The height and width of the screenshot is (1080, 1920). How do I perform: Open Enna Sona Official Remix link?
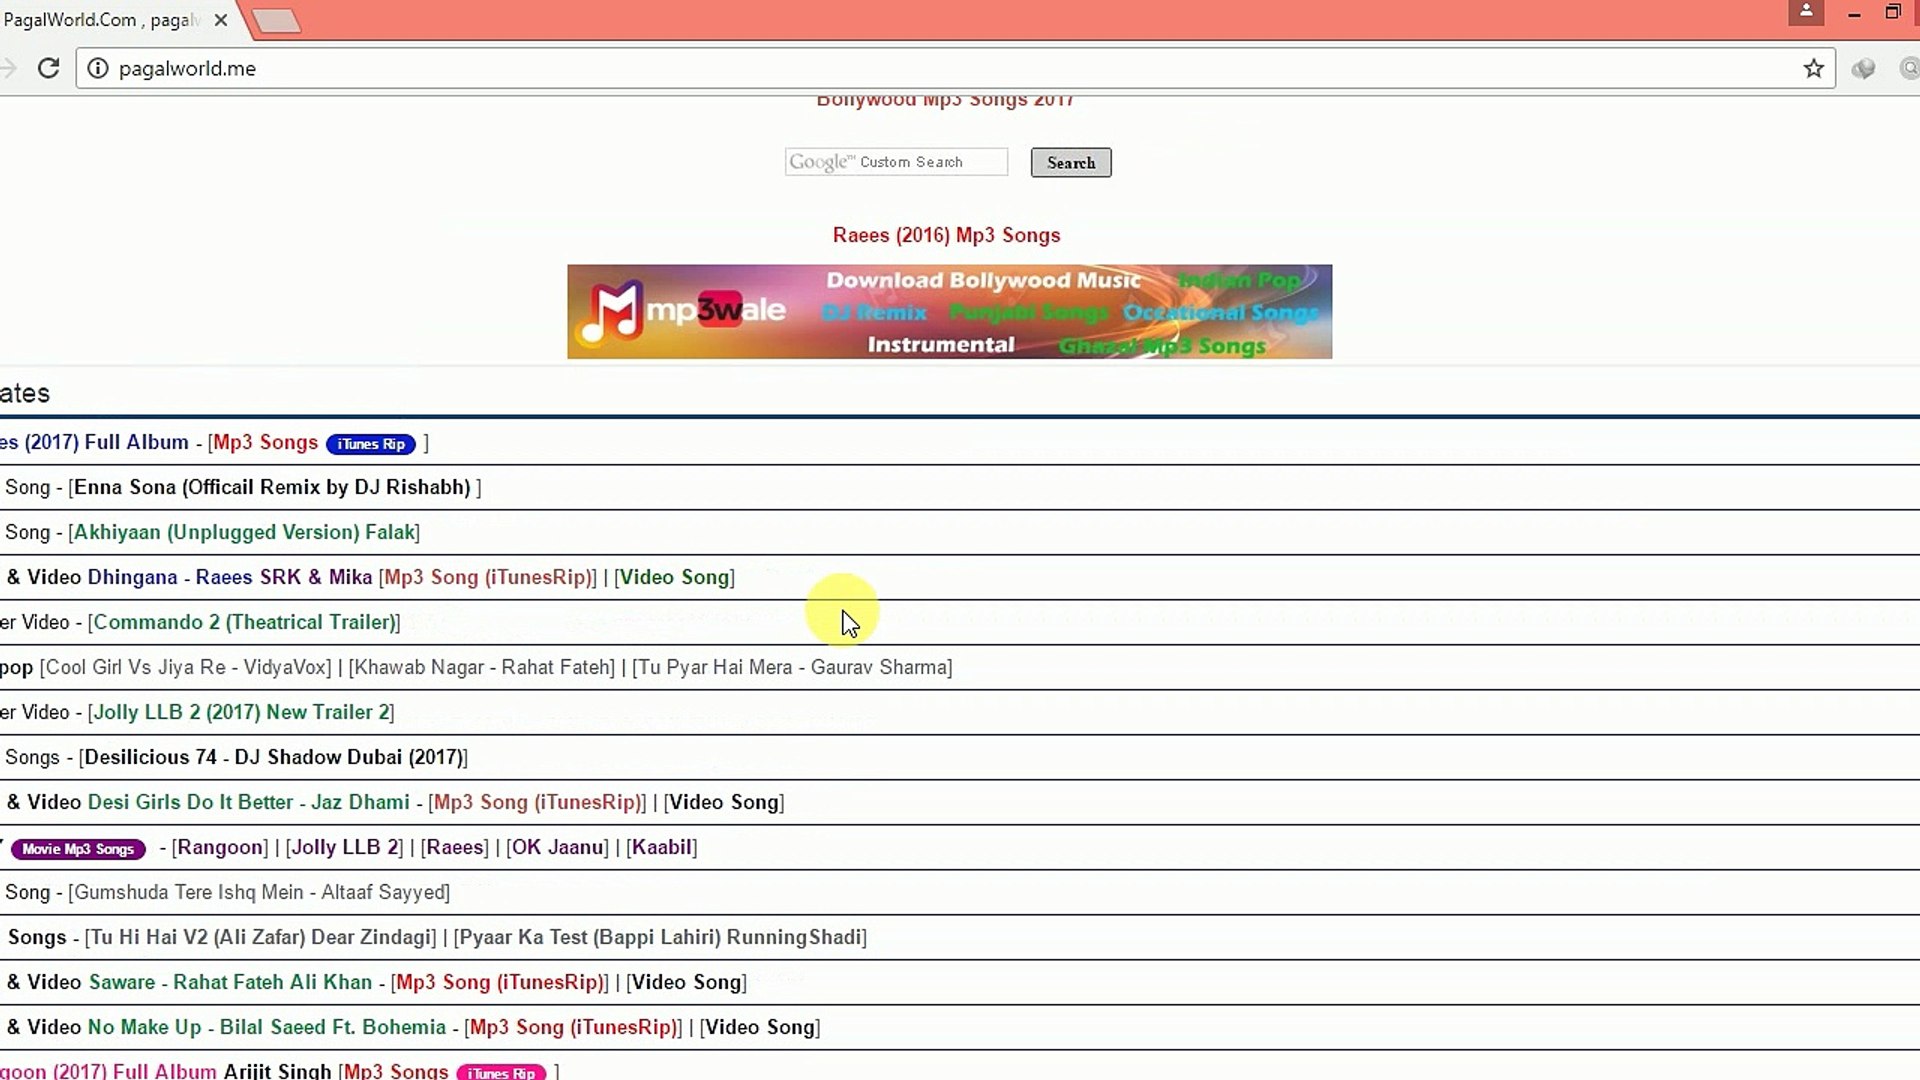click(272, 487)
